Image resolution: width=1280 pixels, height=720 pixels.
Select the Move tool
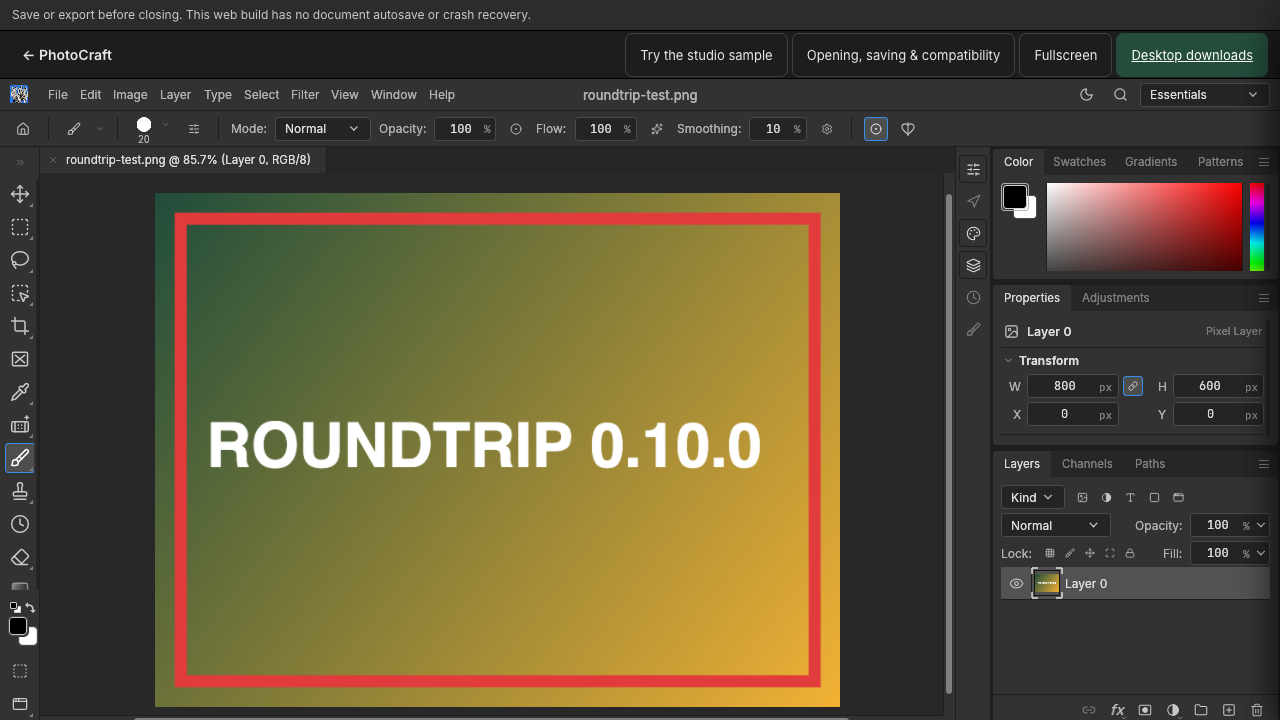point(20,194)
